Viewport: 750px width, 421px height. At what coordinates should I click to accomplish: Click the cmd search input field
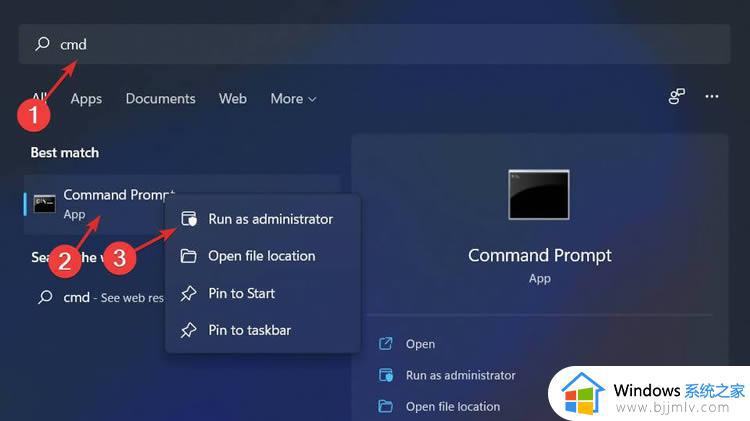click(375, 44)
